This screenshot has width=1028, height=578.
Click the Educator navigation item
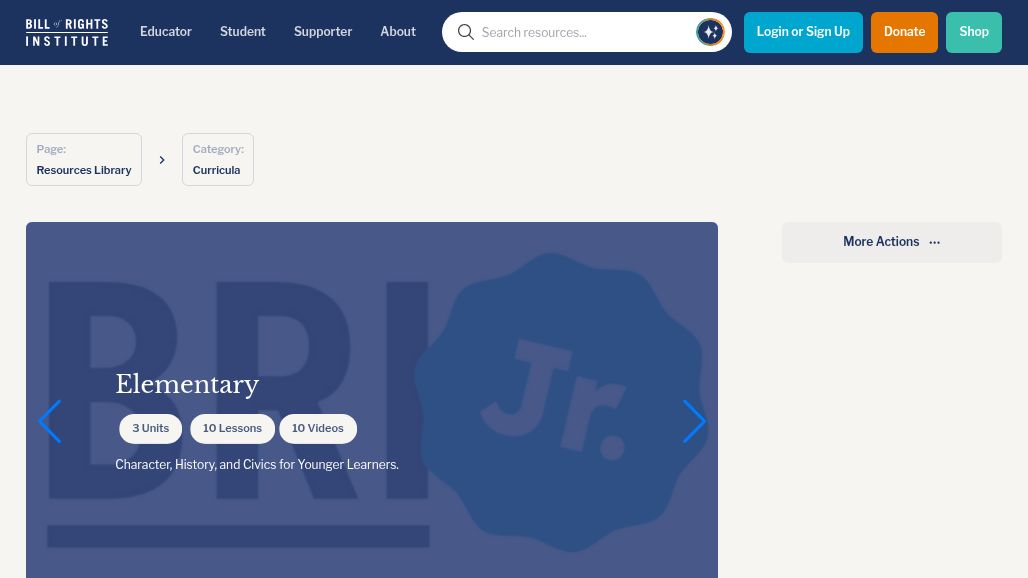click(165, 31)
